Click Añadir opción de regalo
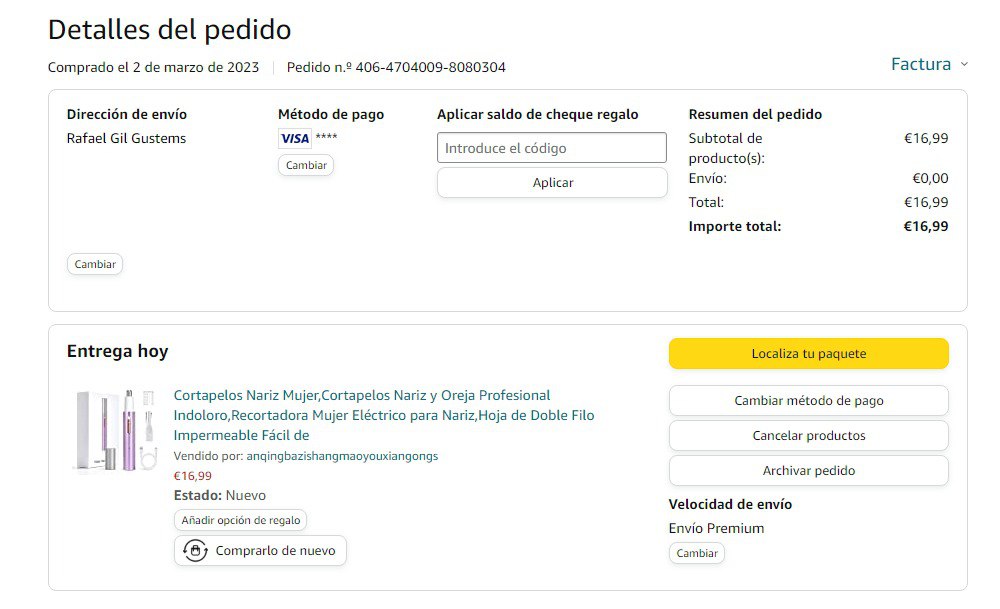Image resolution: width=1000 pixels, height=609 pixels. pyautogui.click(x=240, y=520)
